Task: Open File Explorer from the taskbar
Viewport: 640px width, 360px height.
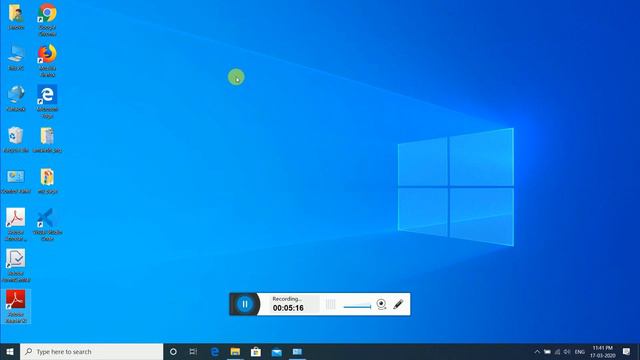Action: (x=235, y=351)
